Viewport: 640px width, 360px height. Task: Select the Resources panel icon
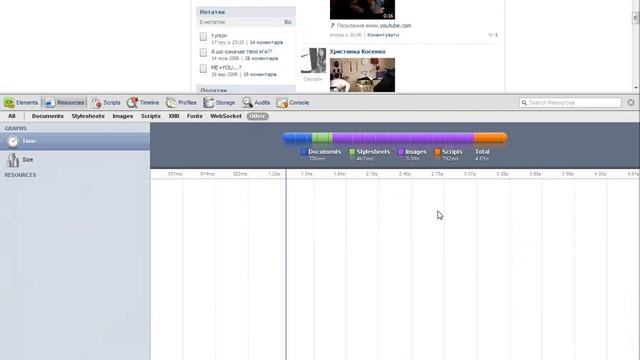click(49, 103)
